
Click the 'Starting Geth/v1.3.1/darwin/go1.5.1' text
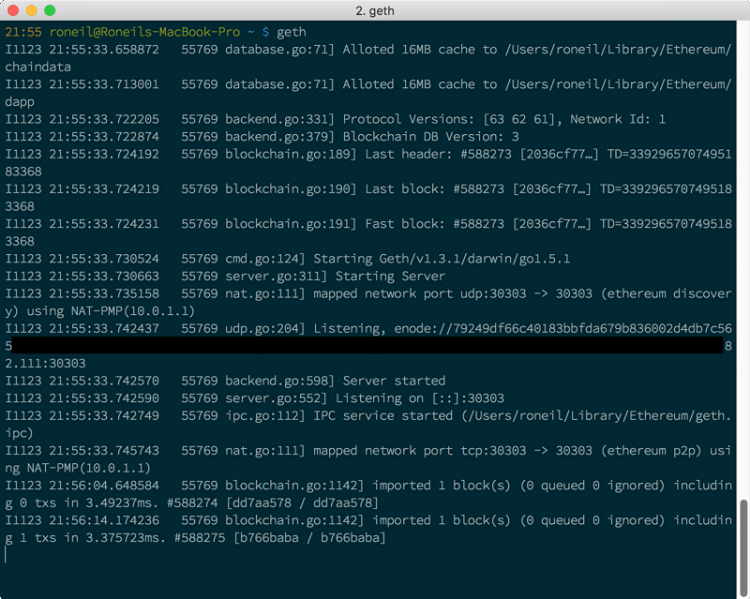(x=441, y=259)
